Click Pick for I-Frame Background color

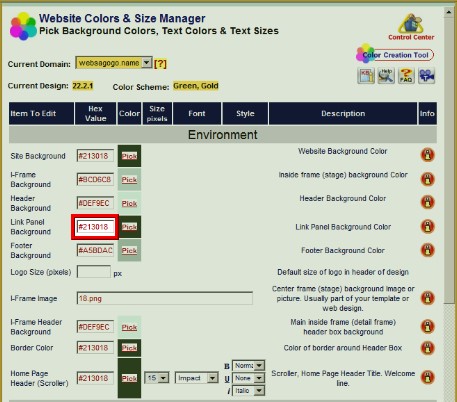129,180
